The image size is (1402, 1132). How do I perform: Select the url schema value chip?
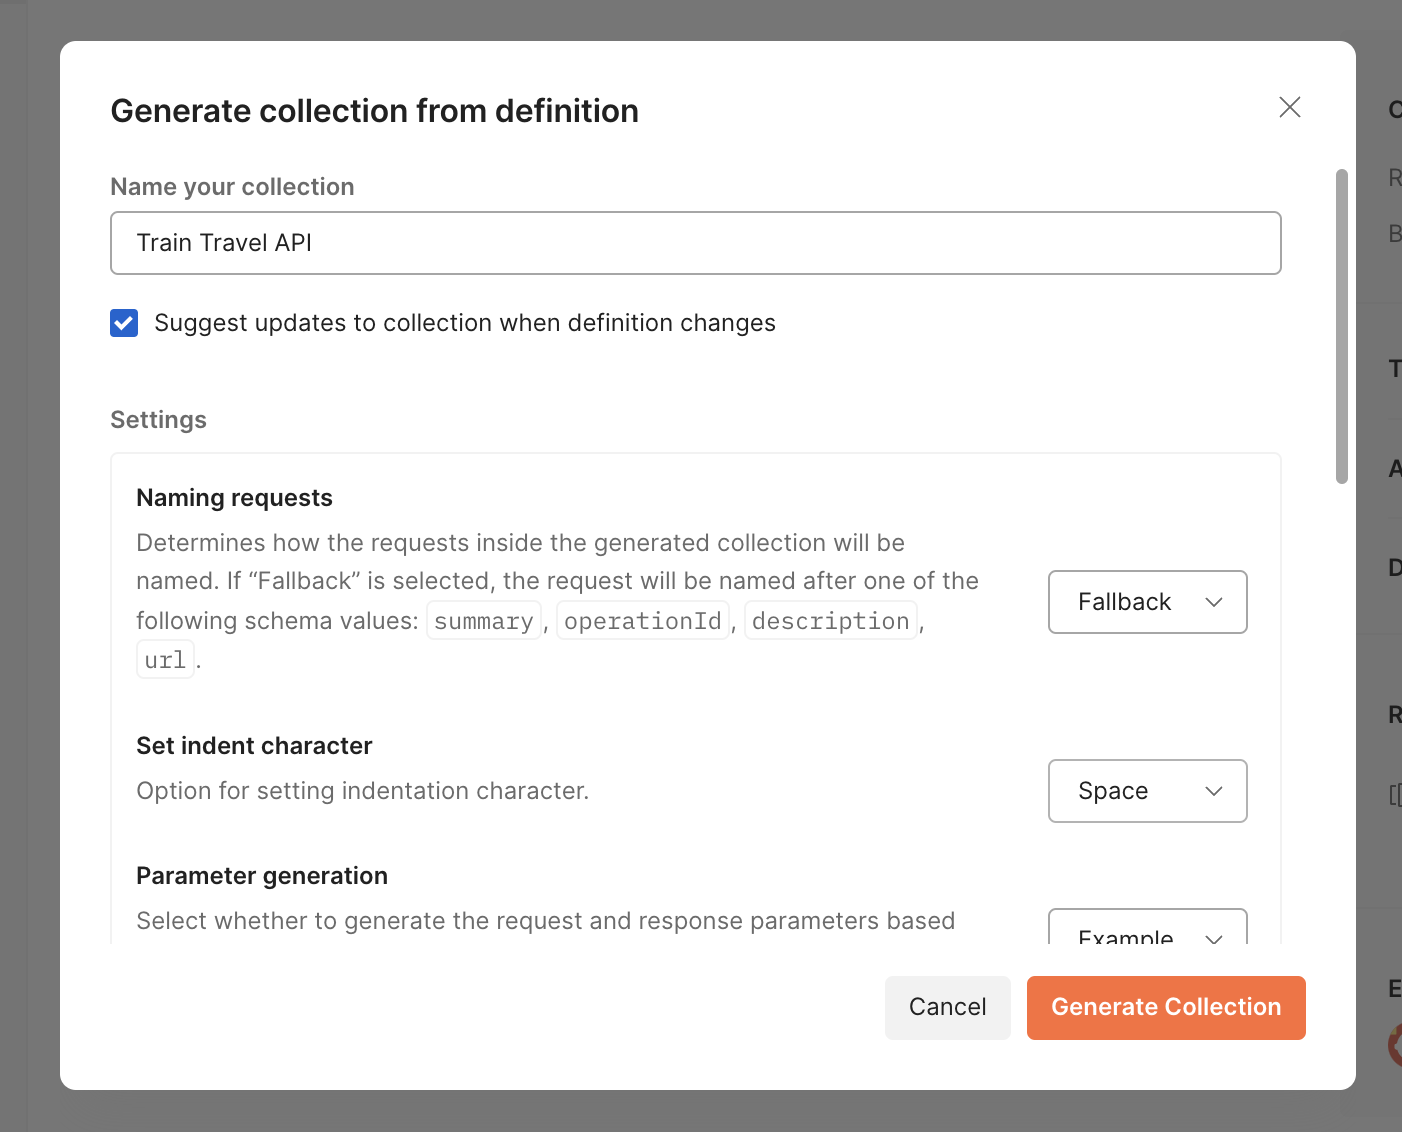coord(165,658)
